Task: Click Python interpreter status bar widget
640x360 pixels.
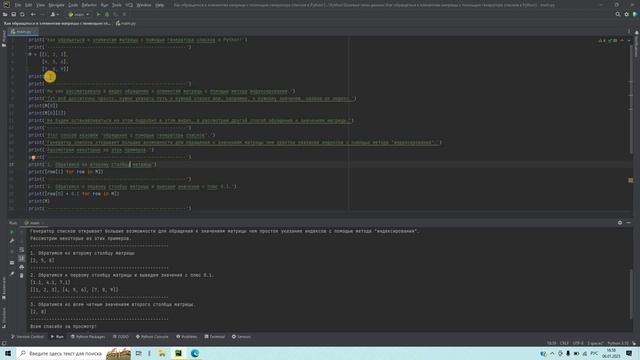Action: (x=618, y=343)
